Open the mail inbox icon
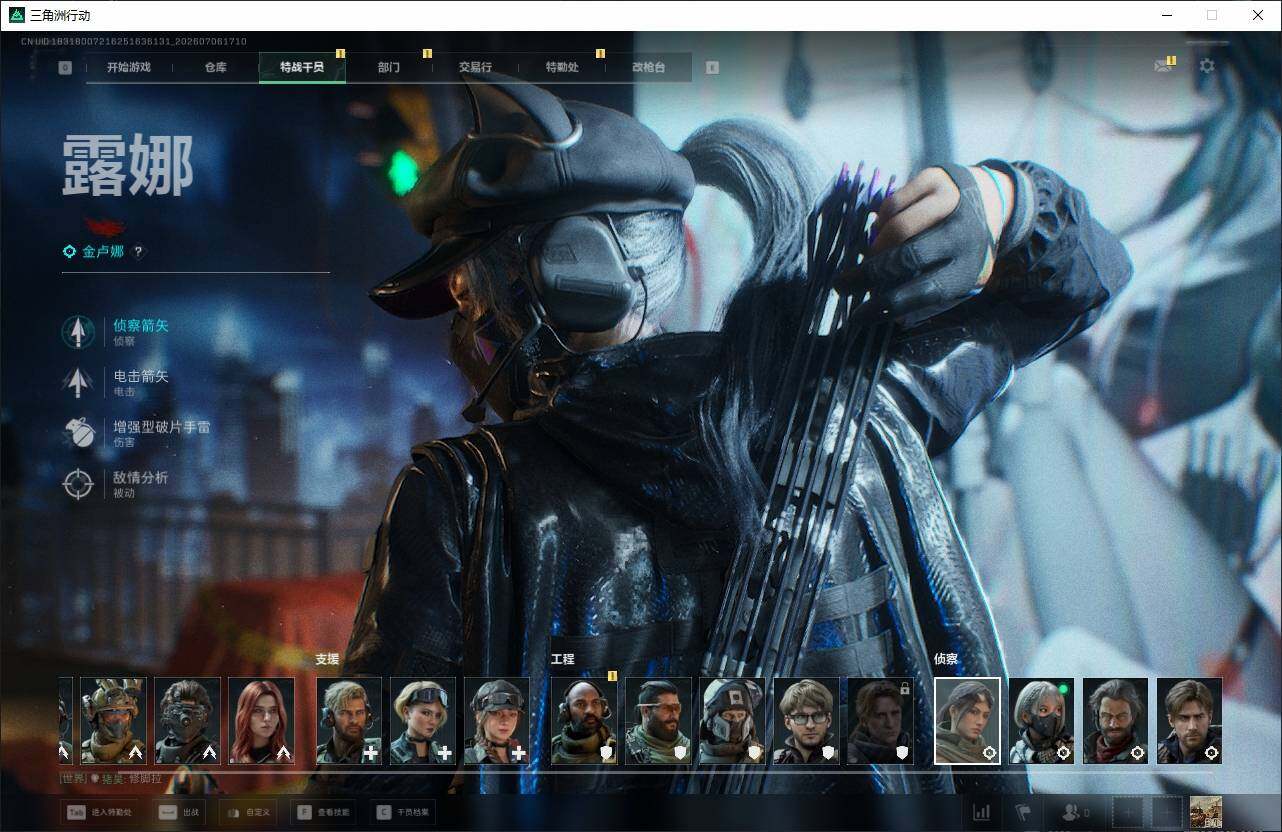This screenshot has width=1282, height=832. (1162, 66)
